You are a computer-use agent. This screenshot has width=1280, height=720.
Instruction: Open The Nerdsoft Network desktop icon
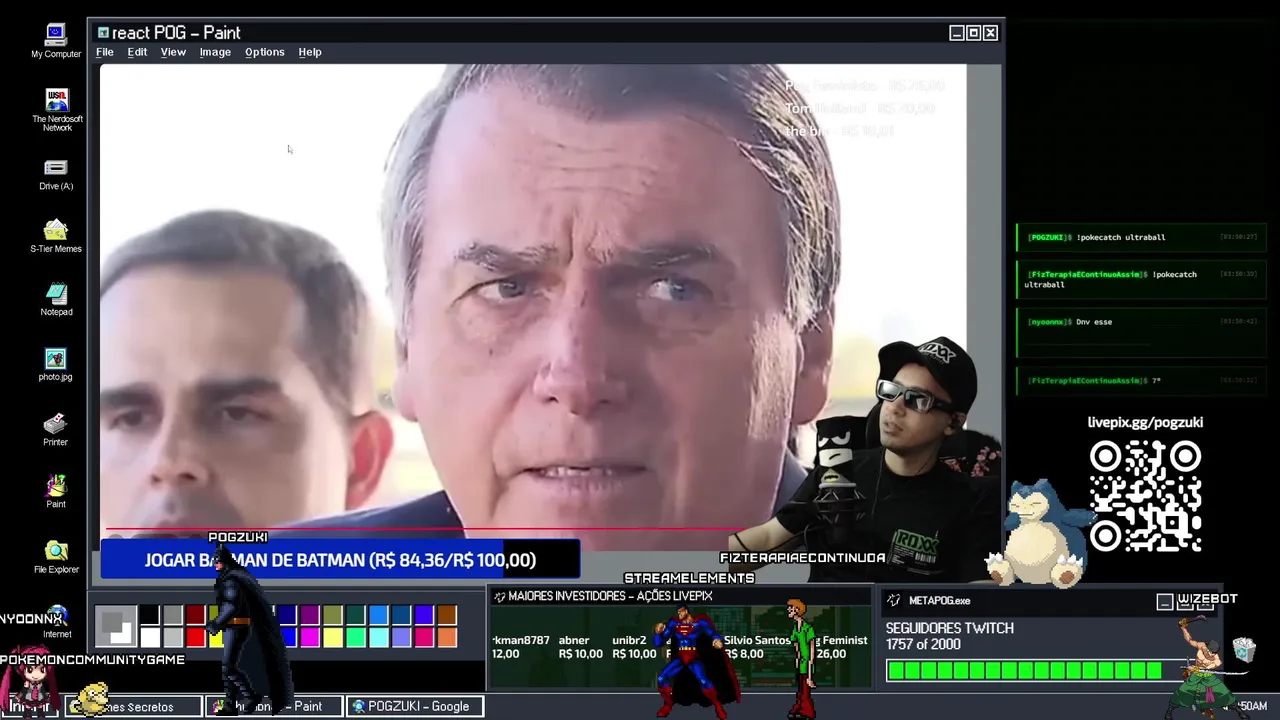point(57,110)
